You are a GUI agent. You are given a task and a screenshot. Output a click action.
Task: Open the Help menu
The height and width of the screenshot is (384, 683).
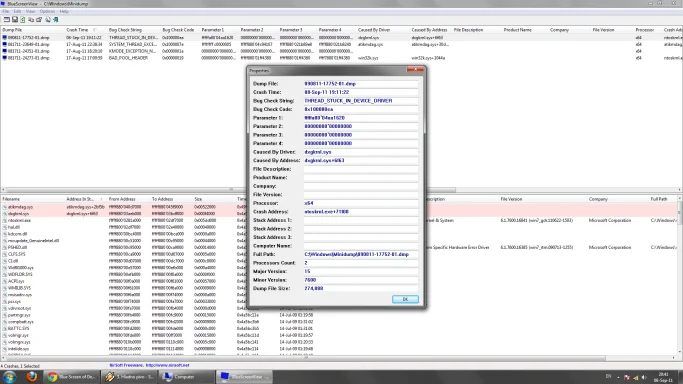64,11
